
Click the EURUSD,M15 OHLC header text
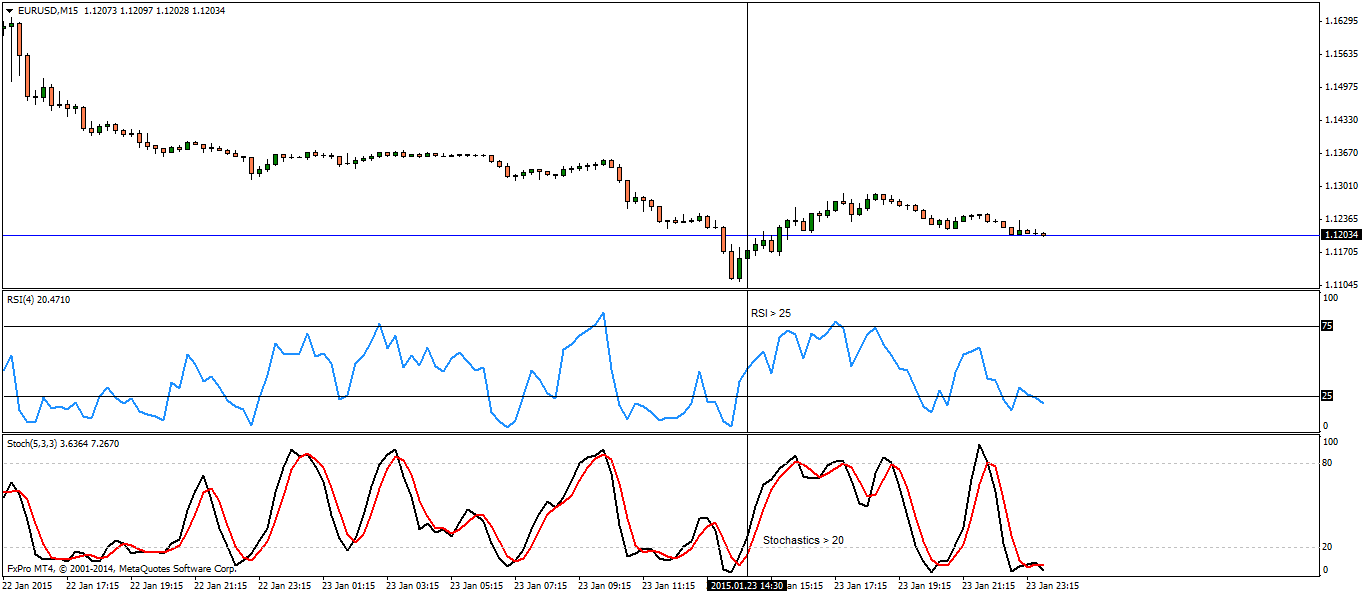pyautogui.click(x=121, y=11)
